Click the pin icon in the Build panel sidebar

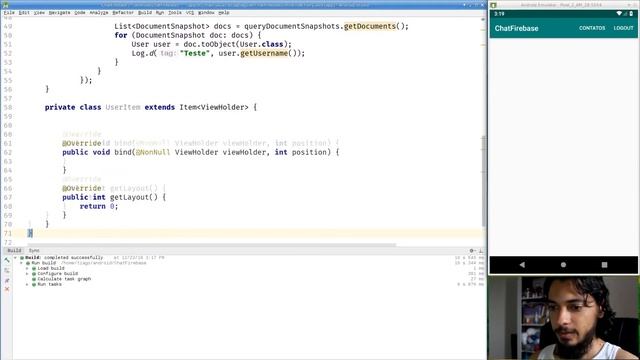coord(7,280)
